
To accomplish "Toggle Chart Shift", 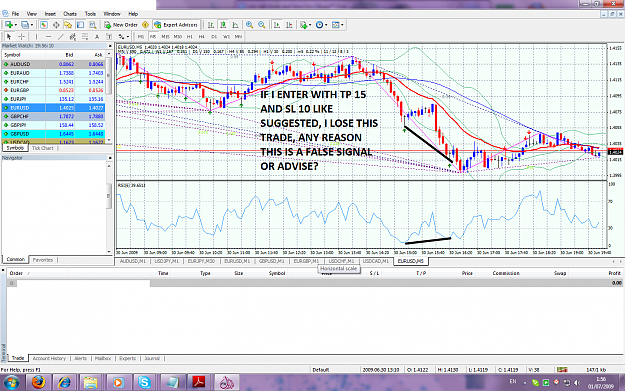I will click(x=289, y=25).
